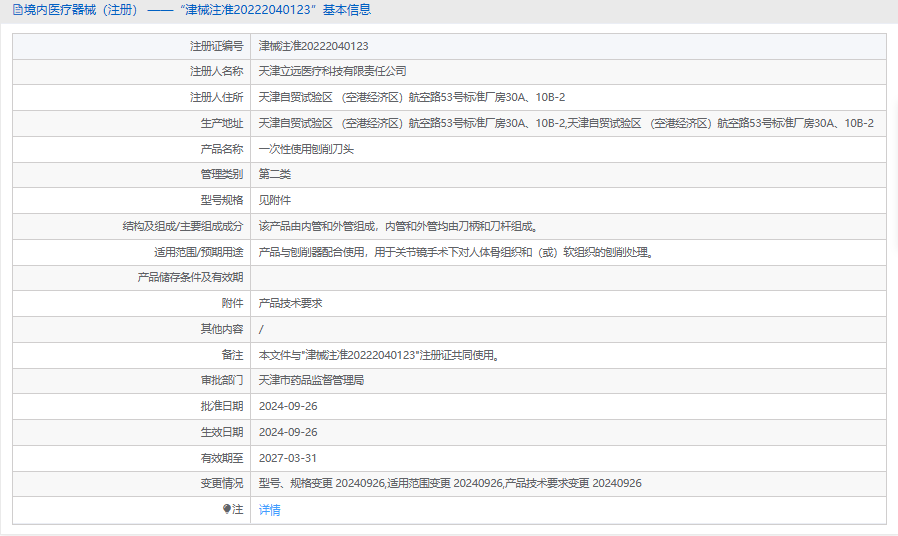This screenshot has width=898, height=536.
Task: Select the 生效日期 value 2024-09-26
Action: [x=288, y=432]
